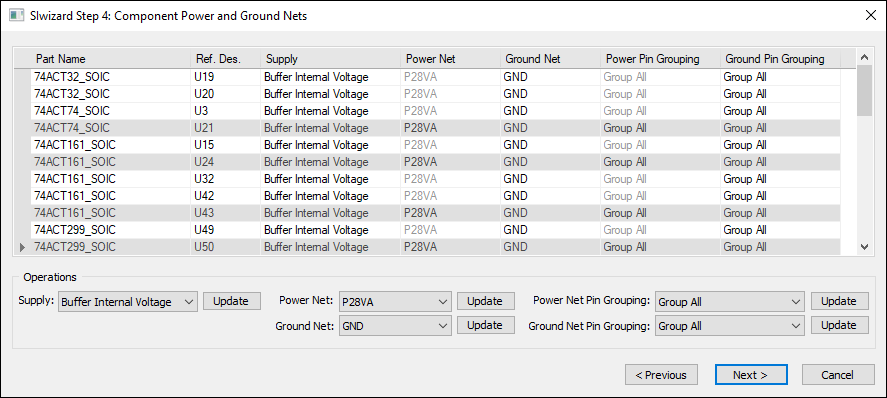Viewport: 887px width, 398px height.
Task: Click Update for Power Net Pin Grouping
Action: 839,301
